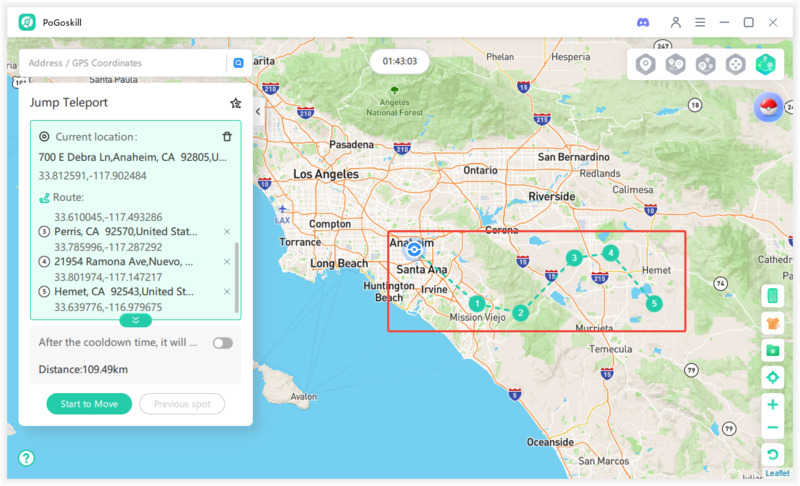
Task: Click the Pokeball floating button
Action: pos(768,107)
